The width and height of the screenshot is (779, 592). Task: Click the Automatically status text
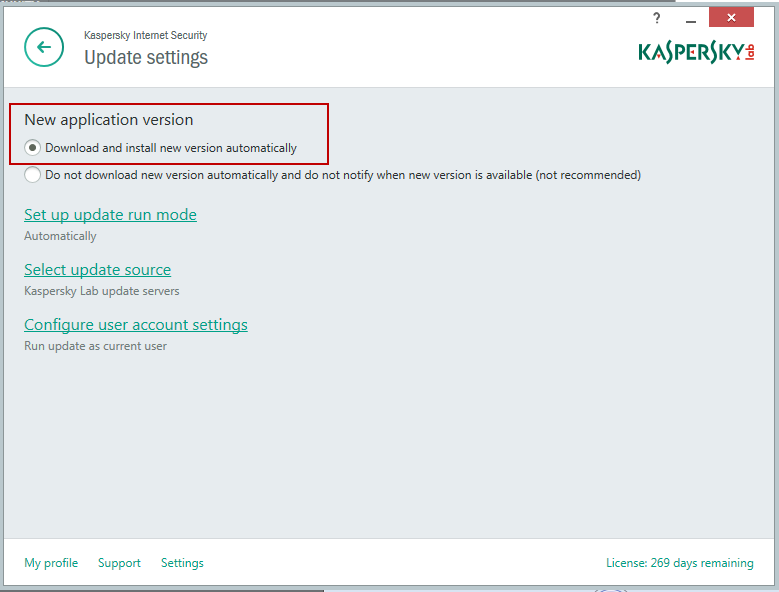pos(60,236)
